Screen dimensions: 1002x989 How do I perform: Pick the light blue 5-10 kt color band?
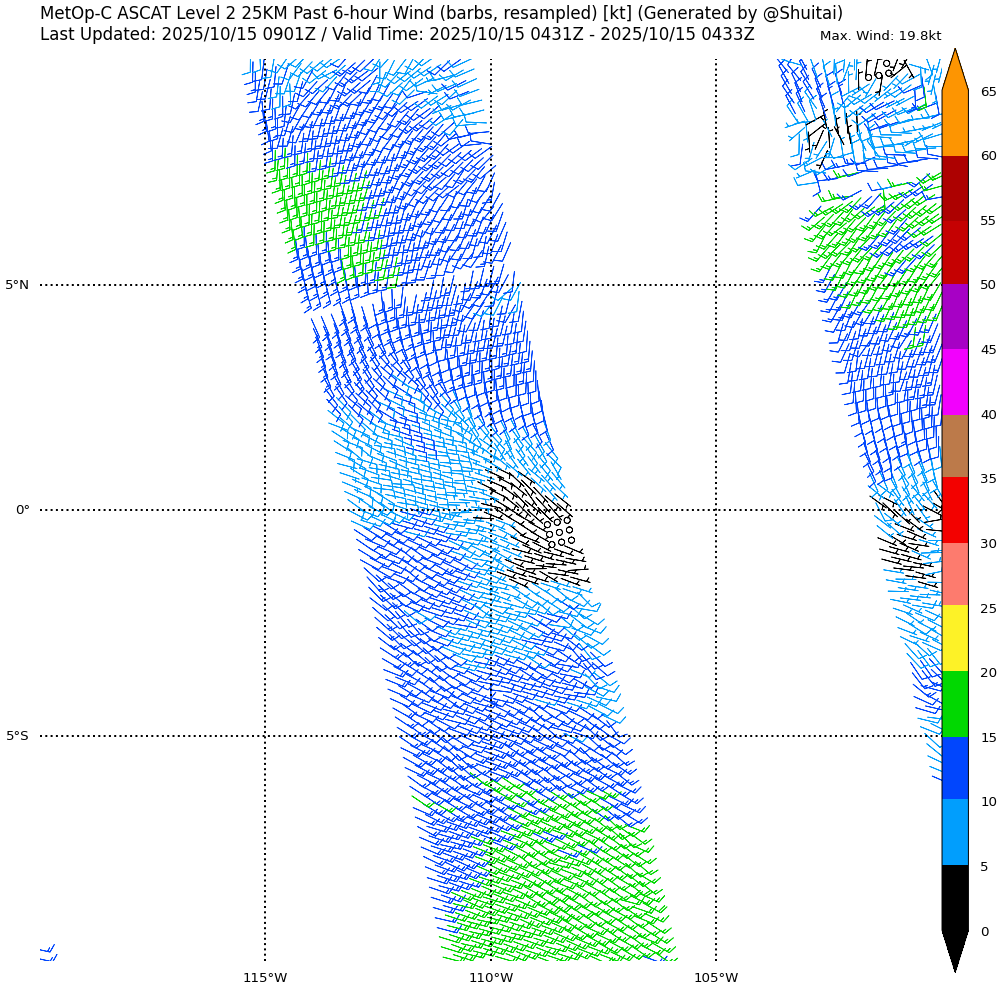[x=954, y=832]
